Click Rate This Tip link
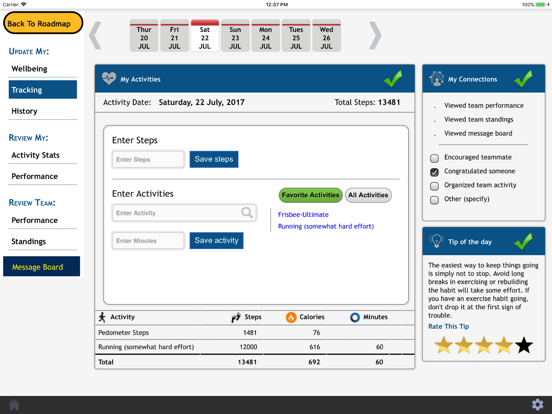This screenshot has width=552, height=414. point(448,326)
